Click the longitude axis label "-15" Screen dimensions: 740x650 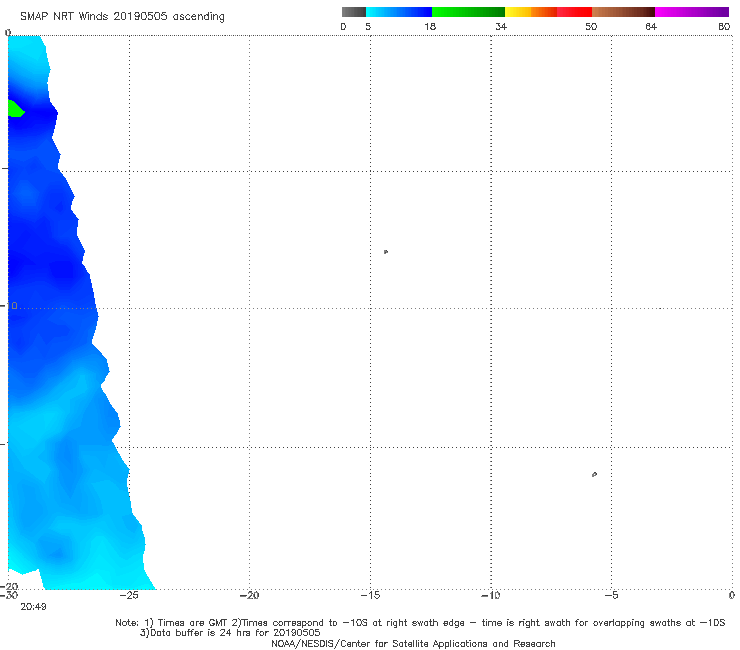click(x=370, y=595)
